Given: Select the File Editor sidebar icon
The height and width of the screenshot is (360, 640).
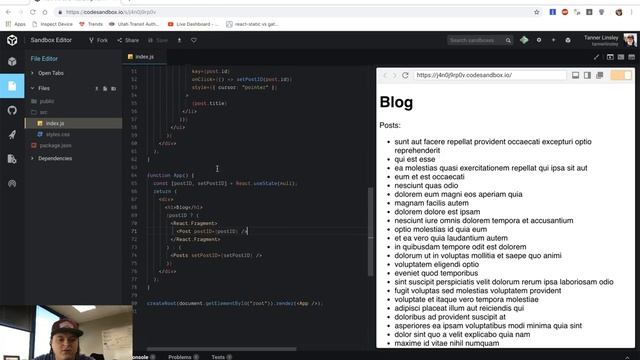Looking at the screenshot, I should click(12, 86).
